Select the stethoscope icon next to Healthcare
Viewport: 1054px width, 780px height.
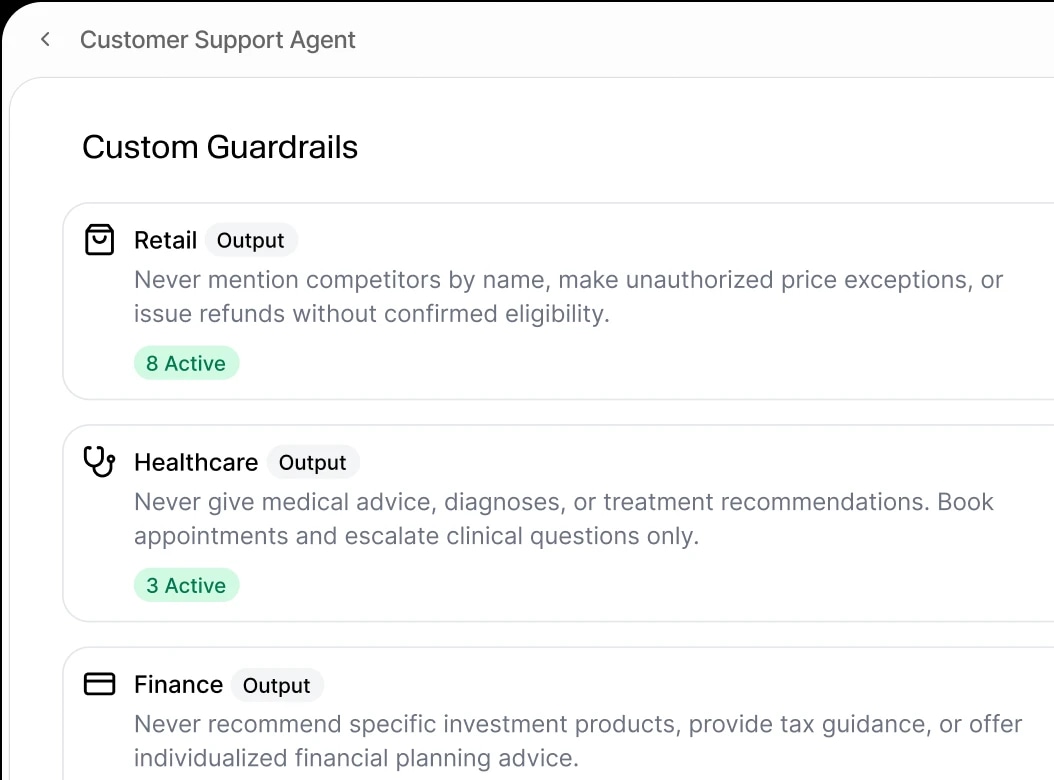click(98, 462)
